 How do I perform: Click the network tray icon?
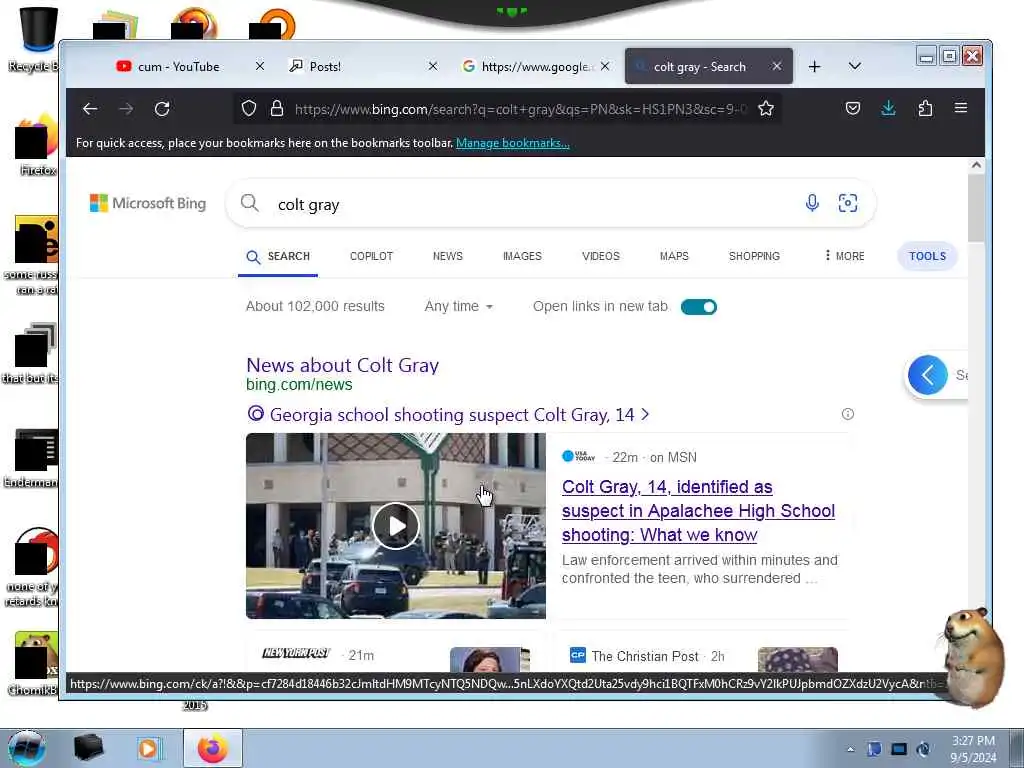coord(899,749)
